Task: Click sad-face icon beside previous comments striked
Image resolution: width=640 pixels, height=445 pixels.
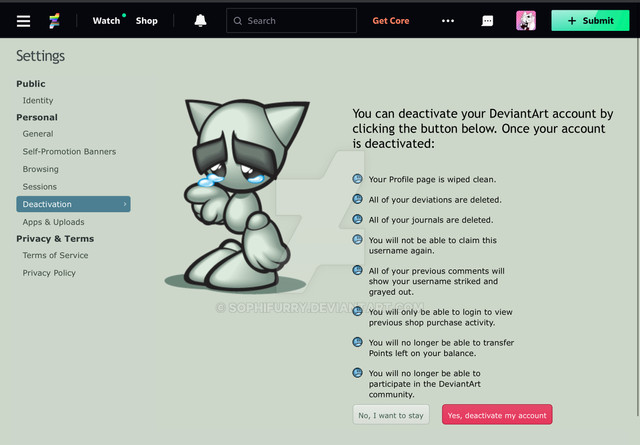Action: click(358, 270)
